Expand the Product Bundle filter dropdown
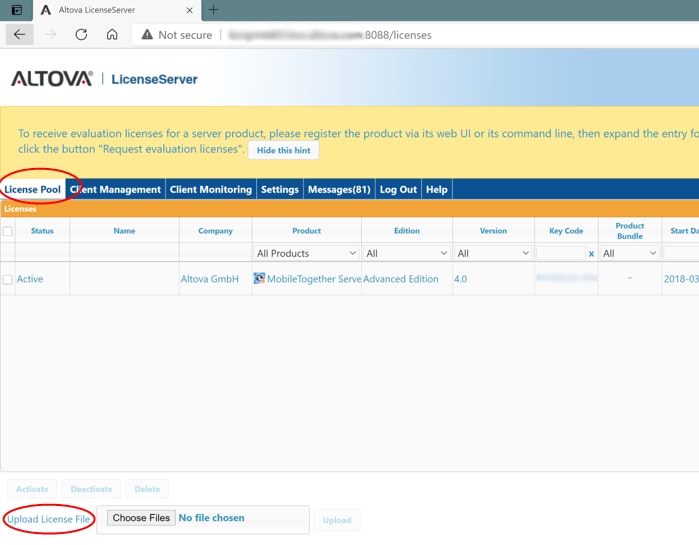This screenshot has width=699, height=545. coord(629,254)
